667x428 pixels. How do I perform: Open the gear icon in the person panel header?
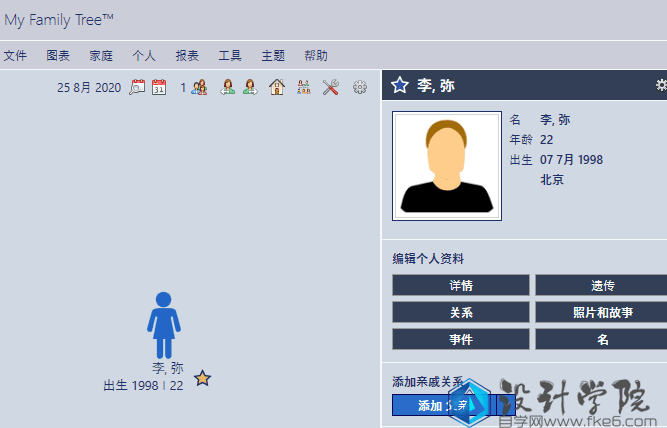point(661,85)
